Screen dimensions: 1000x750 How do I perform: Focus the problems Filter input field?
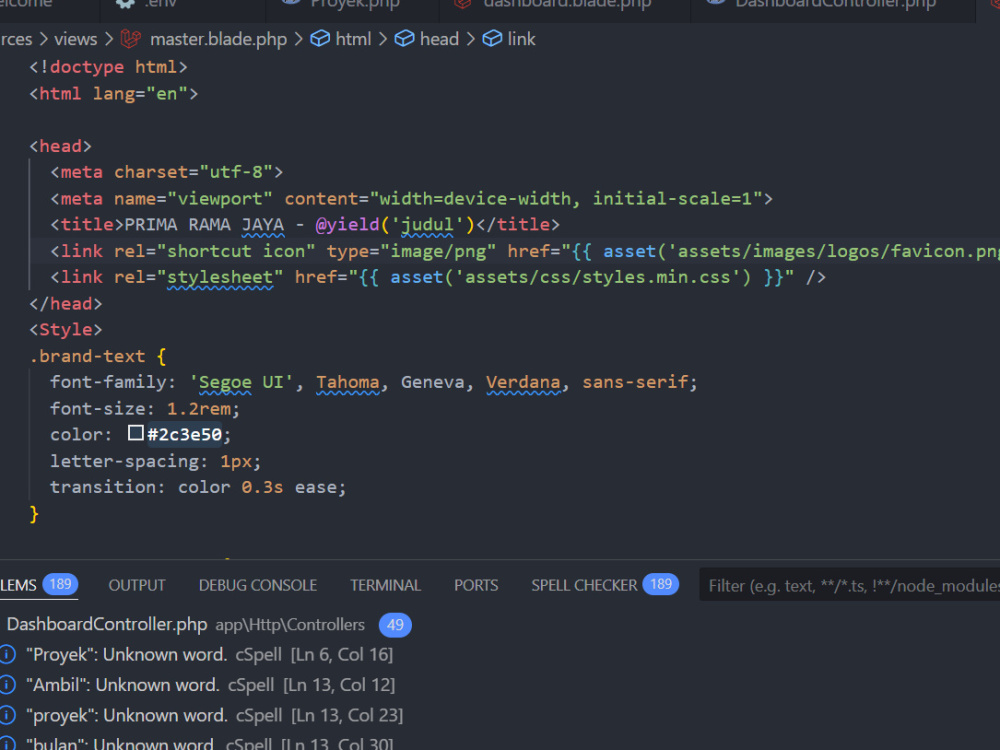coord(849,585)
